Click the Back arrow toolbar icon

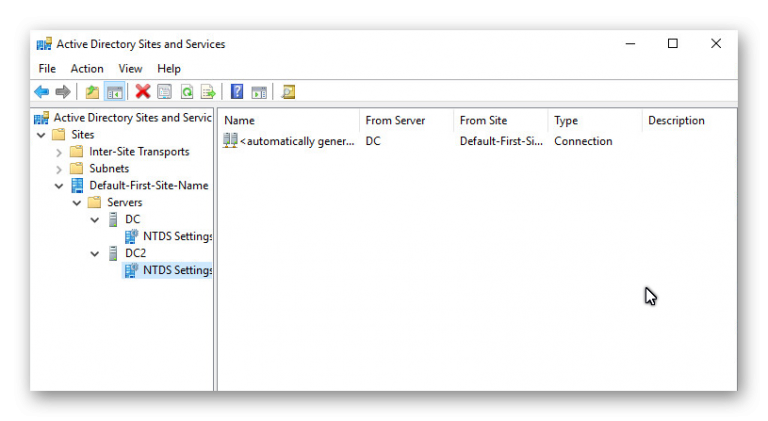coord(41,92)
